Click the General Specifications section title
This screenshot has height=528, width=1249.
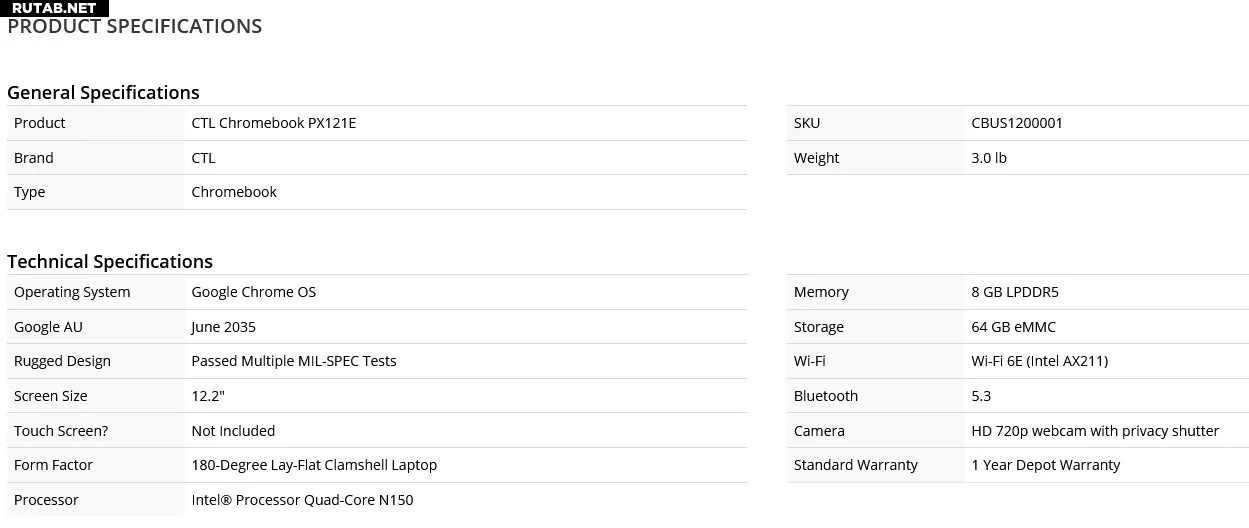pyautogui.click(x=103, y=92)
